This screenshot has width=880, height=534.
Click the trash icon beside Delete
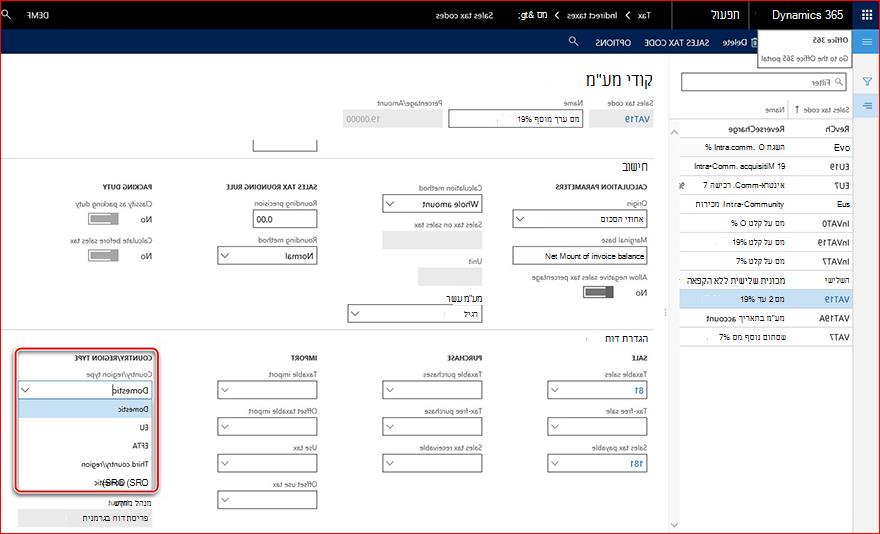754,43
